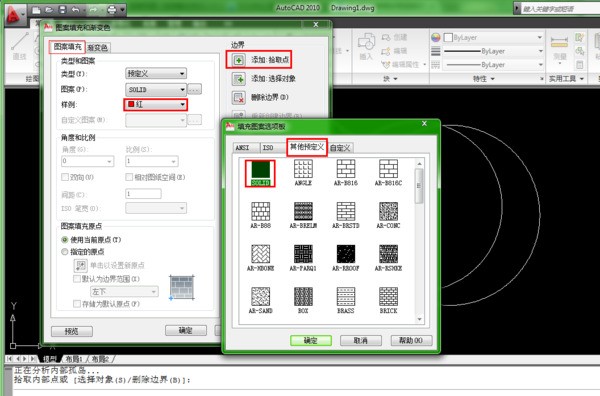Select use current origin radio button
600x396 pixels.
tap(65, 240)
